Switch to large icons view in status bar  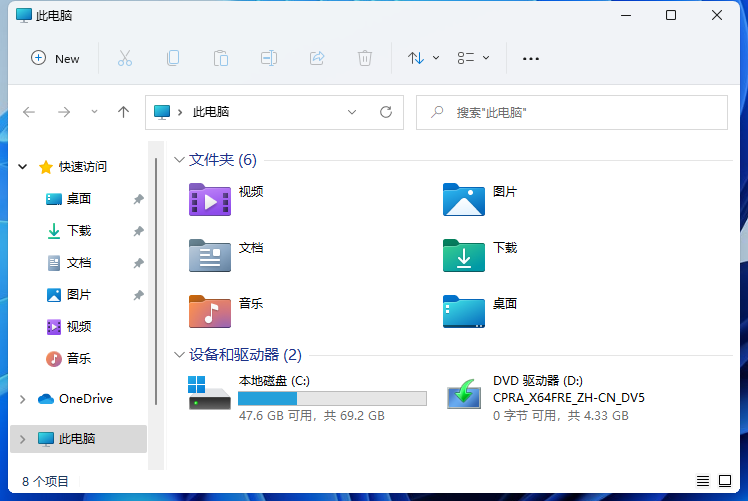click(x=725, y=481)
